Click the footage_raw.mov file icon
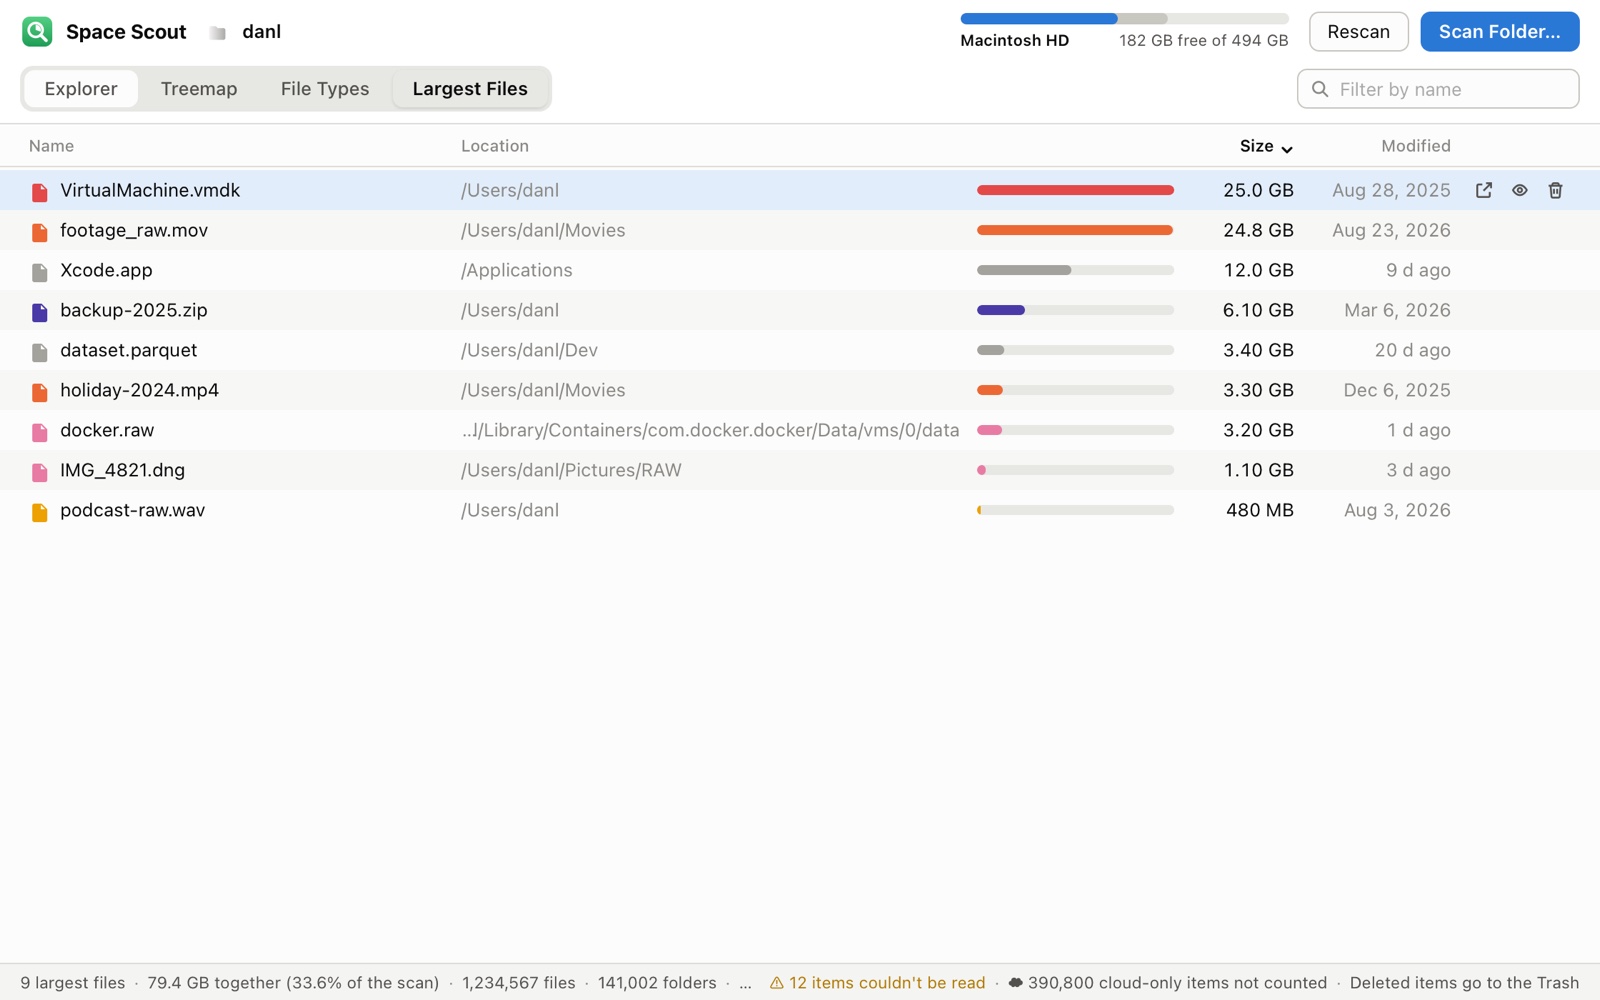Screen dimensions: 1600x1000 point(40,232)
